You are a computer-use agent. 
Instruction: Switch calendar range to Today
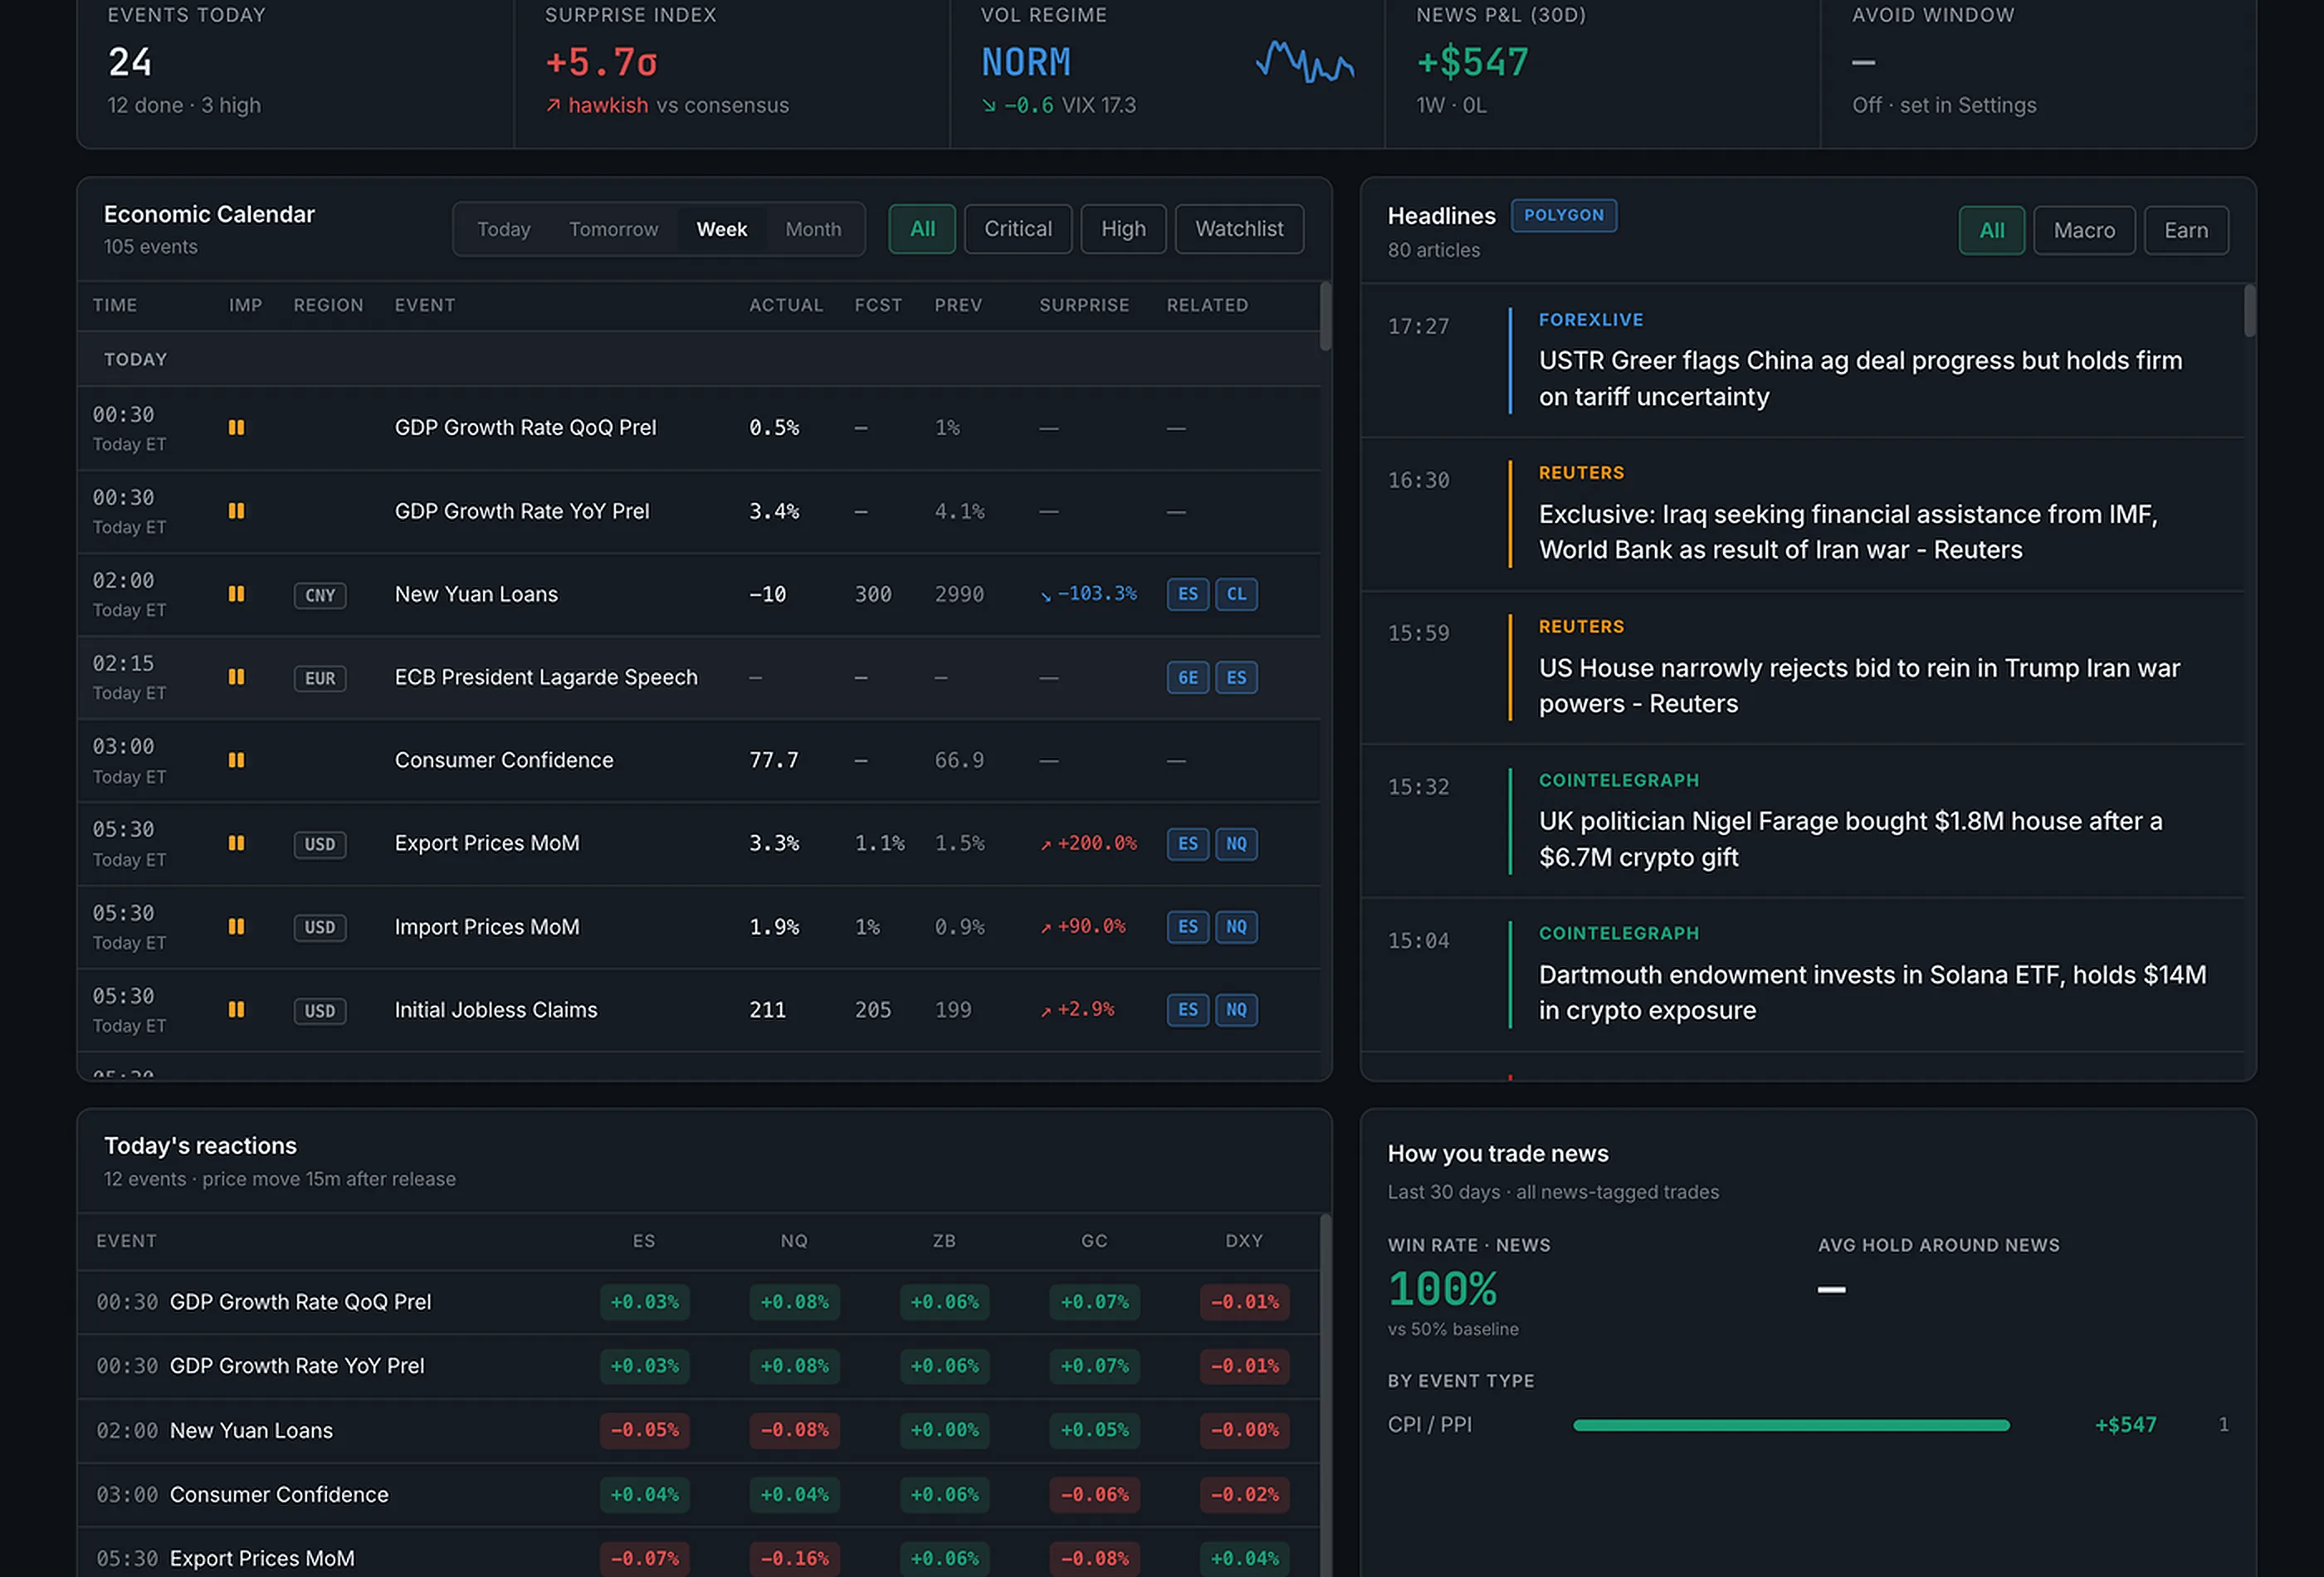coord(503,229)
